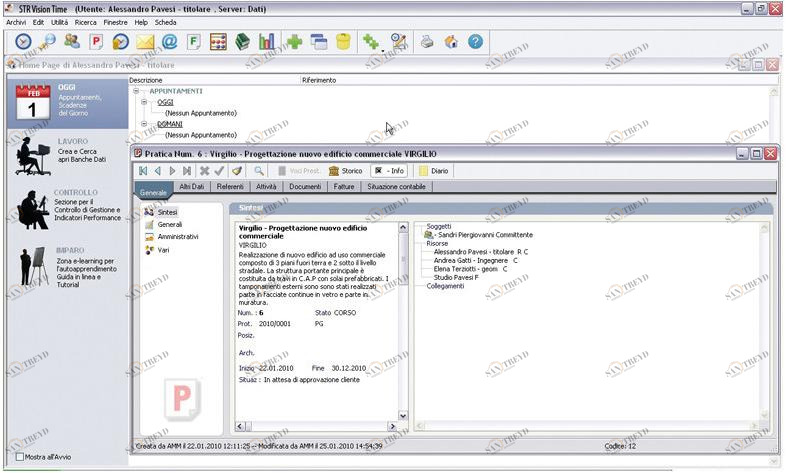Click the clock-with-folder icon in toolbar
786x473 pixels.
(x=120, y=42)
